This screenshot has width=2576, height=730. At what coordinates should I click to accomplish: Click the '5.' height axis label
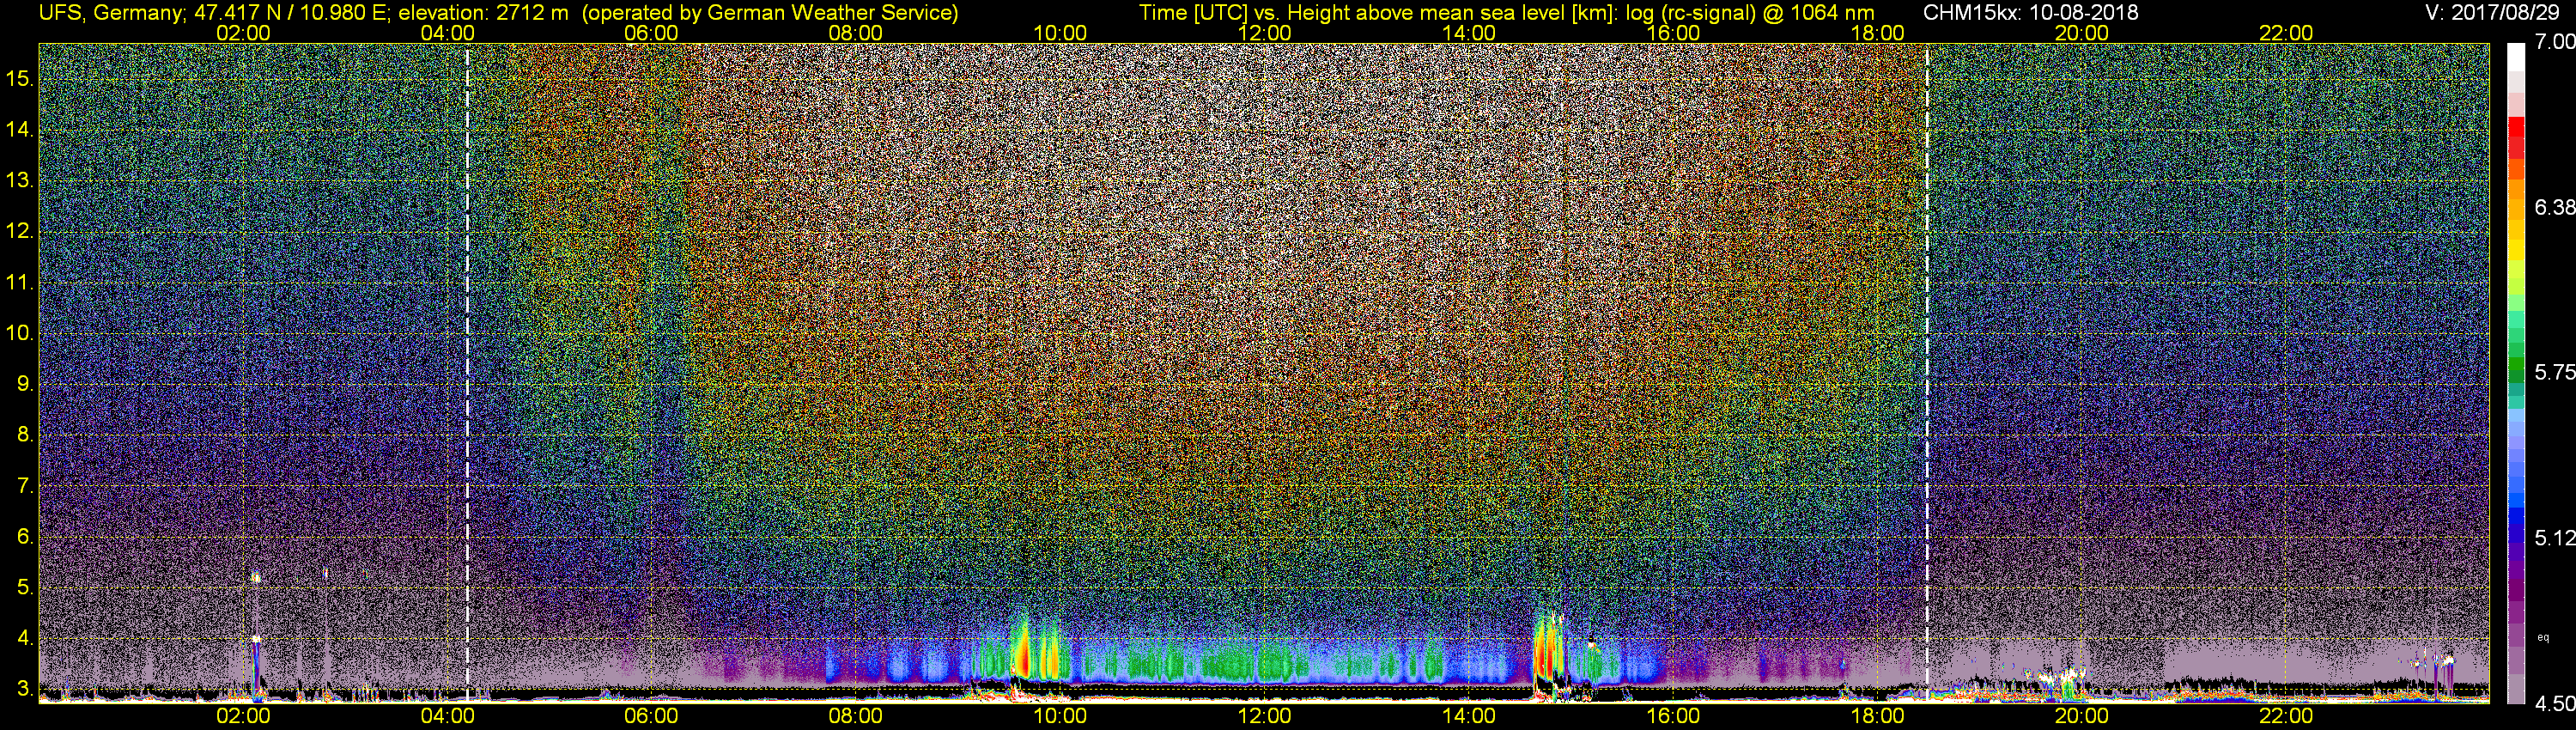pos(24,587)
